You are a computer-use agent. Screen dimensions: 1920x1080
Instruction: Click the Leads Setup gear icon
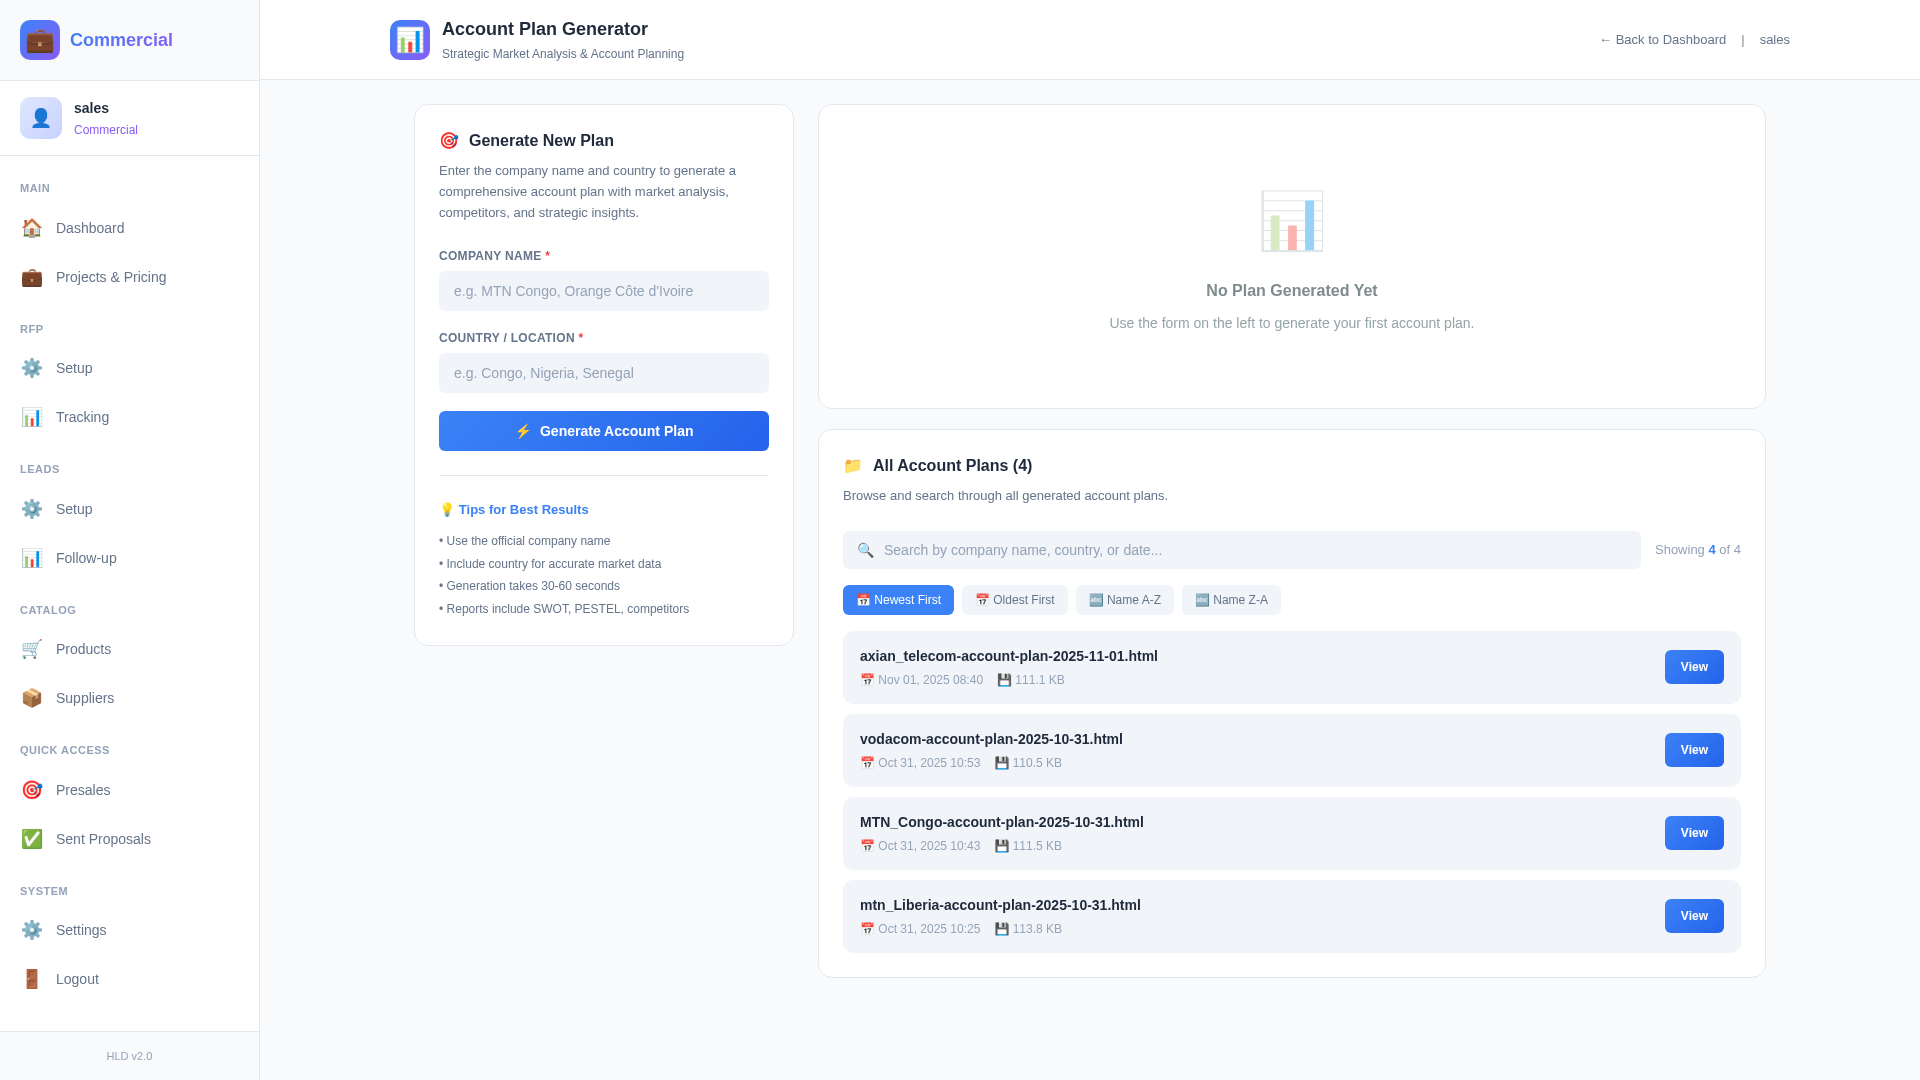pos(32,509)
